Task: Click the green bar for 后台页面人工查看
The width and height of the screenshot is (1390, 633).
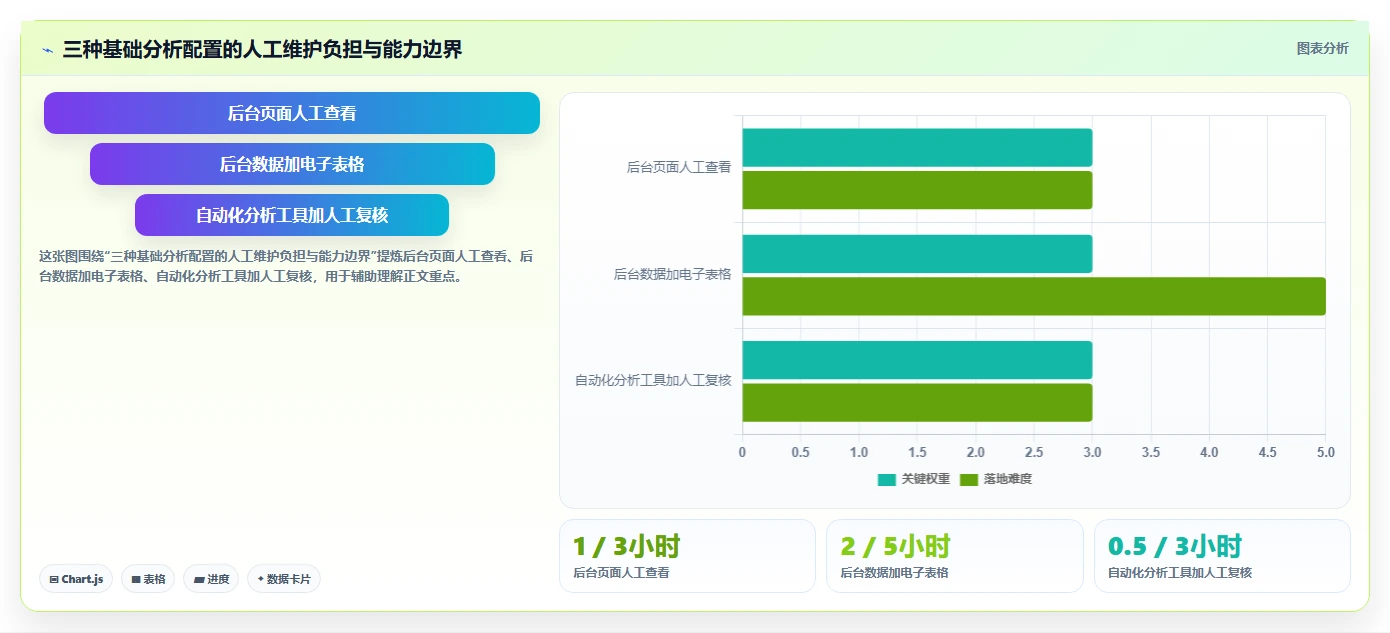Action: (917, 190)
